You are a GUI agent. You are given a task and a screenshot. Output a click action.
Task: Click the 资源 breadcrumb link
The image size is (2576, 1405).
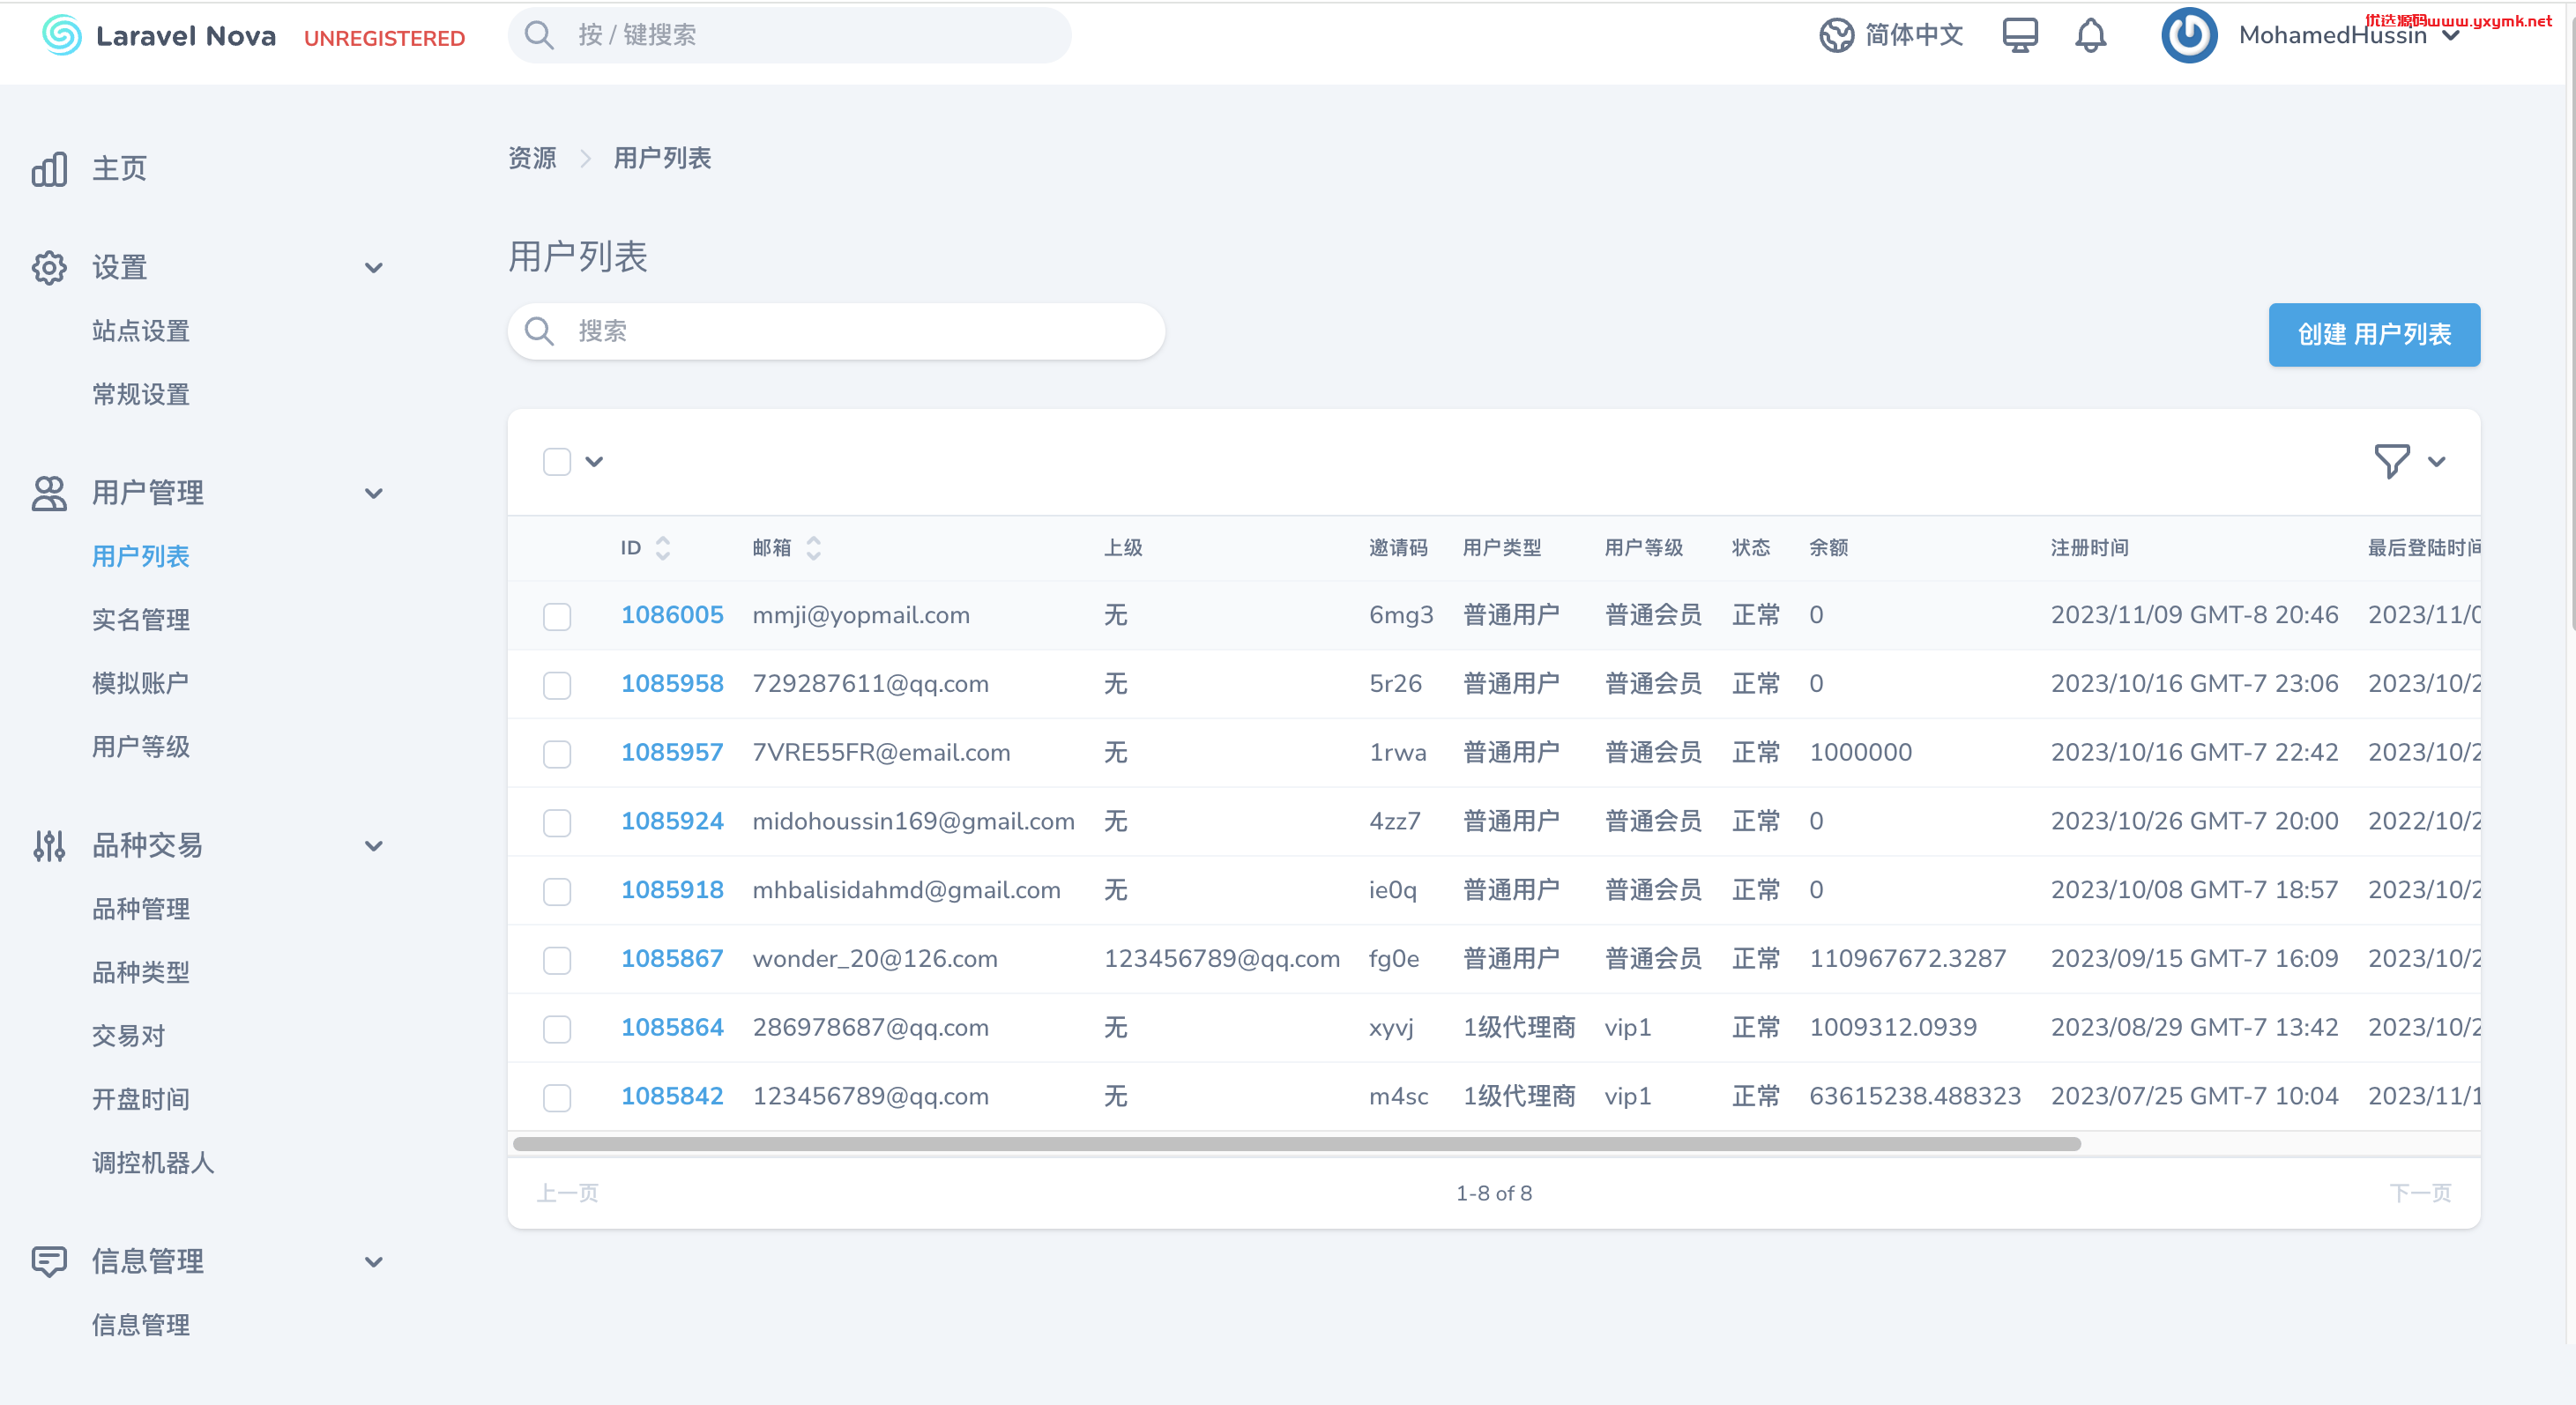532,158
